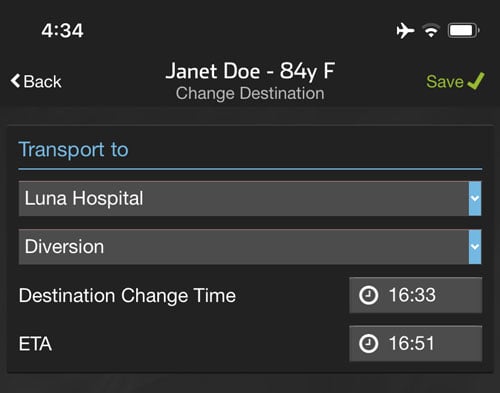Tap the 4:34 status bar clock
Image resolution: width=500 pixels, height=393 pixels.
[62, 31]
